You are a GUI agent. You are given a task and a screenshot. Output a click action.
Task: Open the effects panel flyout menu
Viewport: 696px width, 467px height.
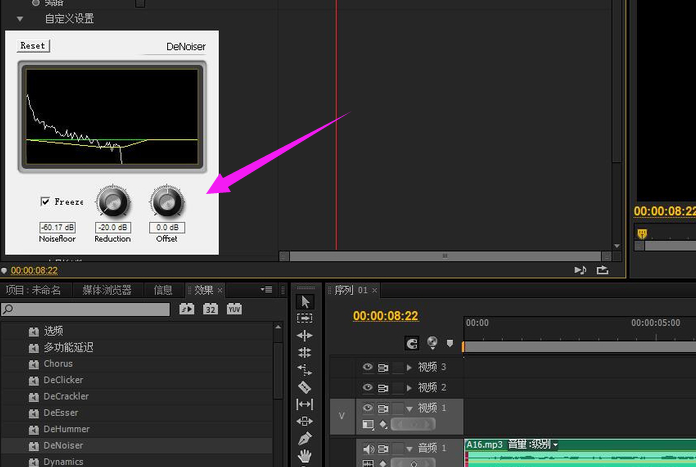click(266, 290)
